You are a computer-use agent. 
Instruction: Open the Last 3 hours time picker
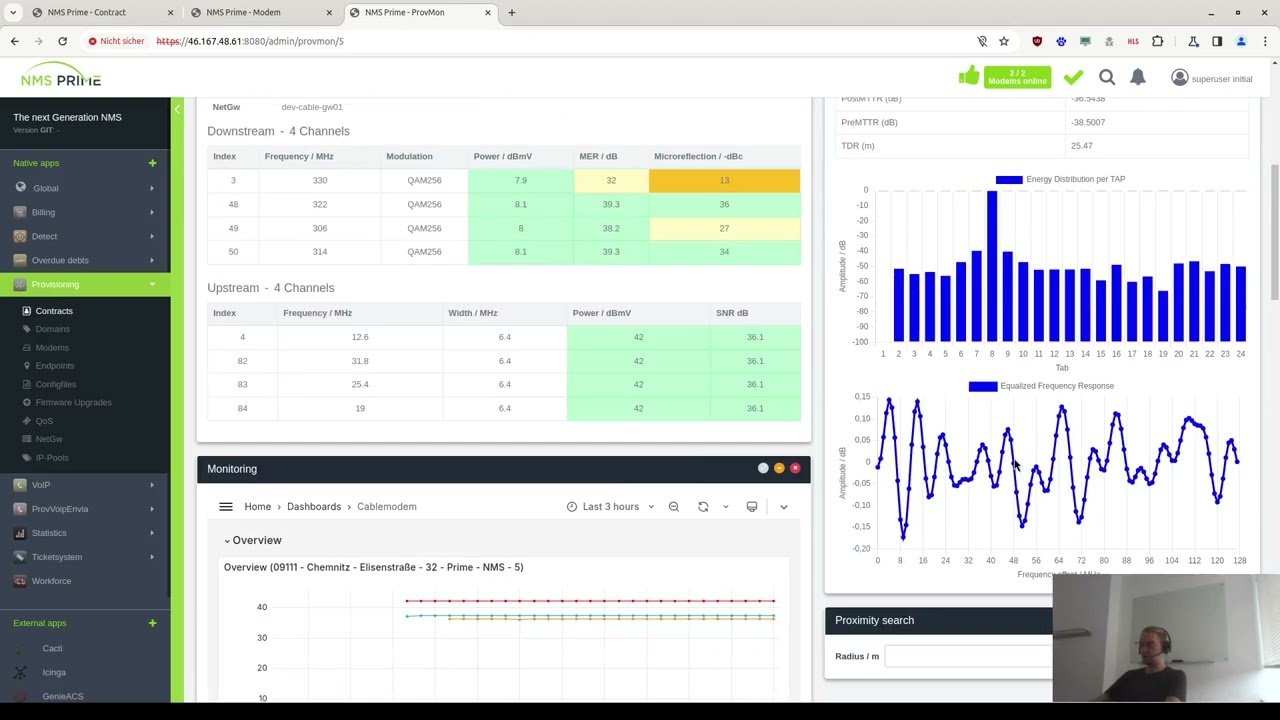[610, 507]
